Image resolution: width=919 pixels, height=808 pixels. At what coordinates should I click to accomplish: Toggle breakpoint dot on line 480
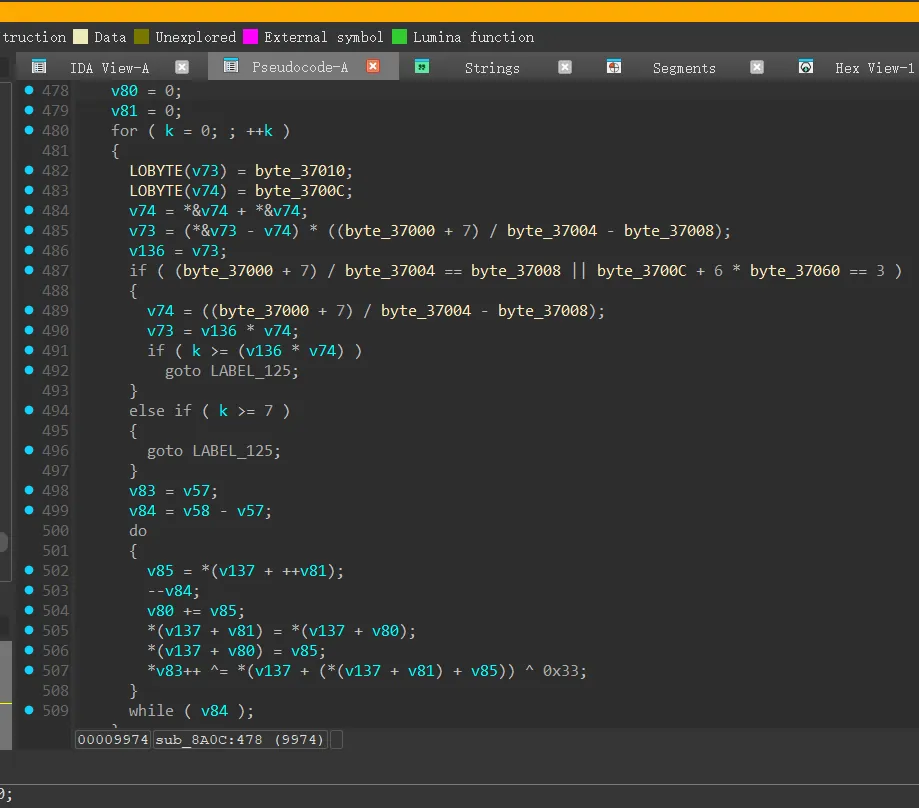(29, 130)
